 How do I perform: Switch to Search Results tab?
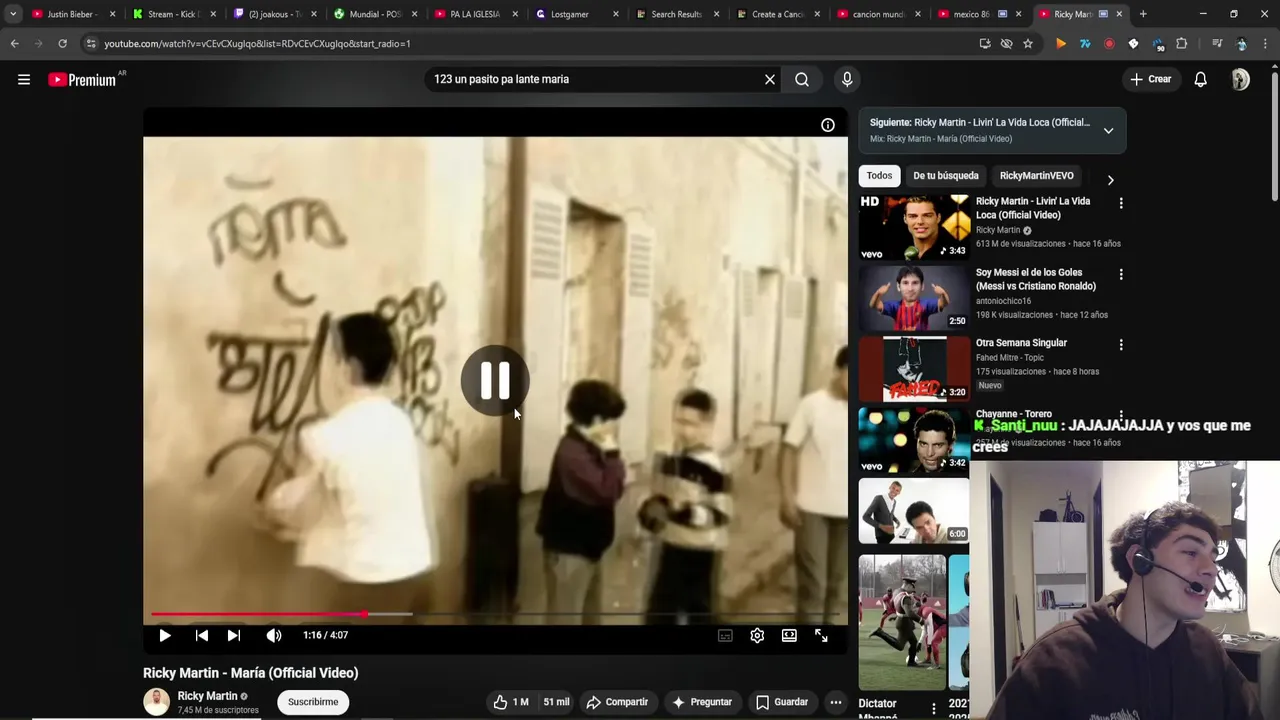(x=677, y=14)
